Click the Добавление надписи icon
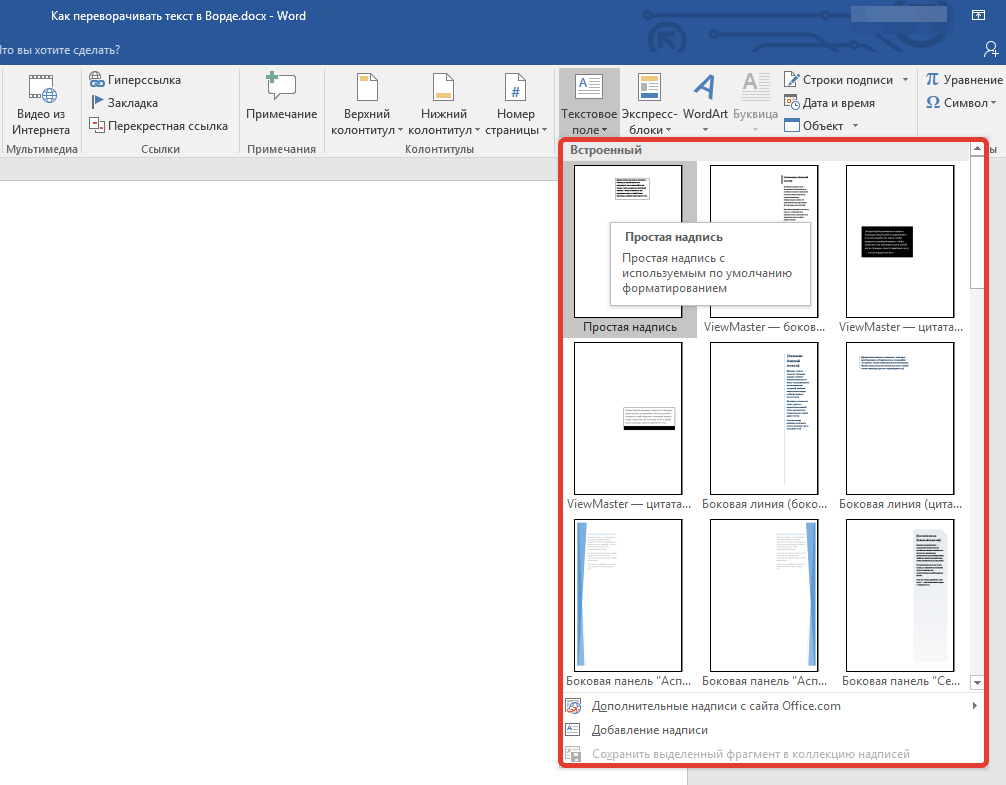1006x785 pixels. (573, 730)
